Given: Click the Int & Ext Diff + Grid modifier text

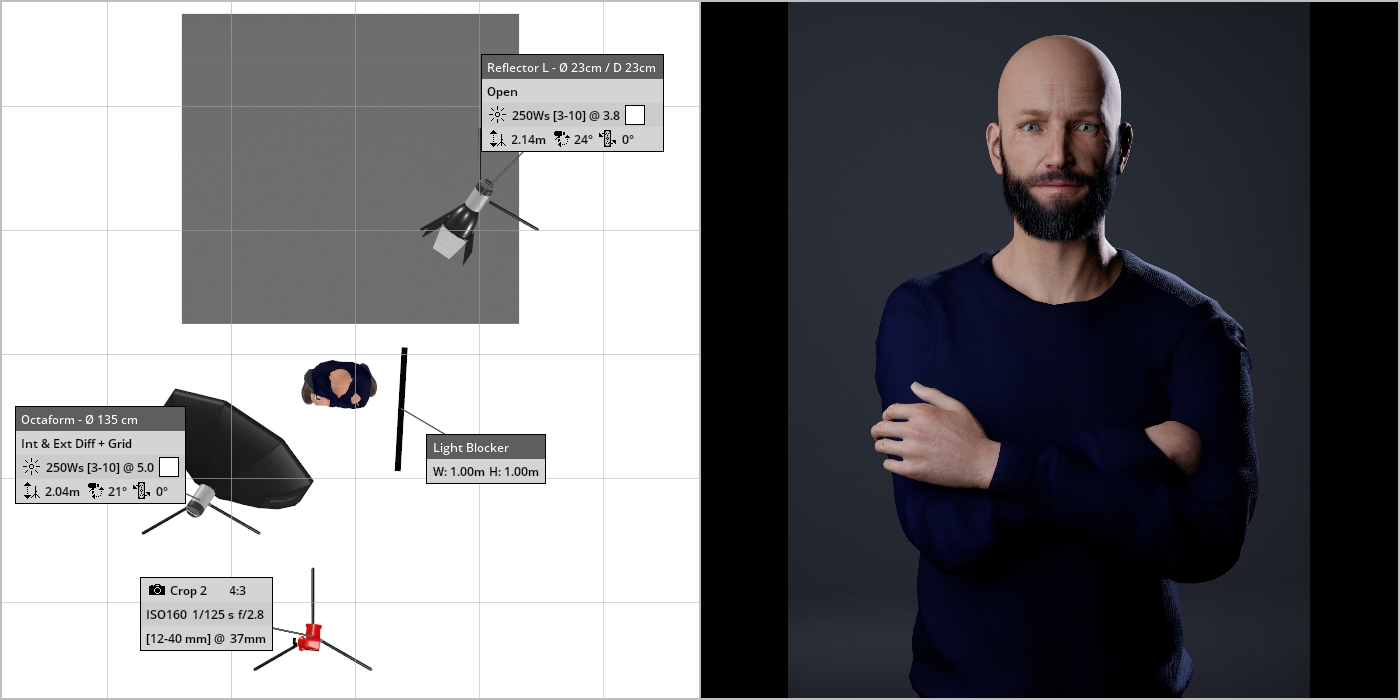Looking at the screenshot, I should click(x=77, y=443).
